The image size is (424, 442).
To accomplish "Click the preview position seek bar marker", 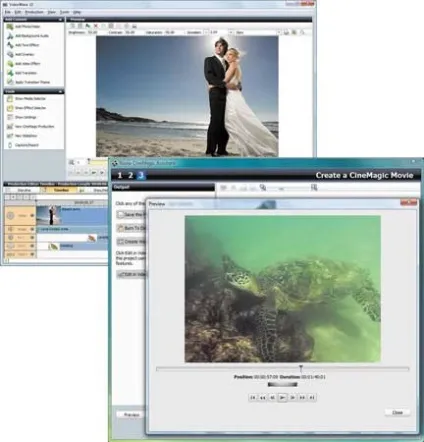I will click(301, 368).
